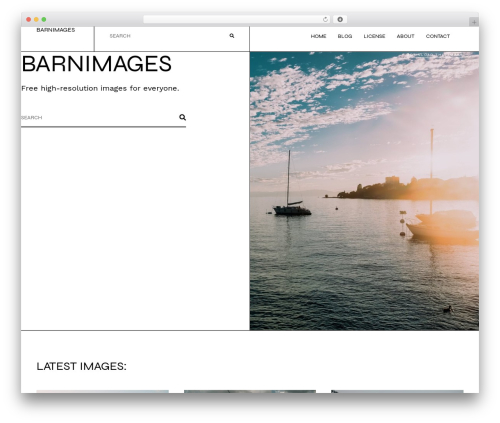Click the large BARNIMAGES heading
The image size is (500, 423).
[96, 64]
